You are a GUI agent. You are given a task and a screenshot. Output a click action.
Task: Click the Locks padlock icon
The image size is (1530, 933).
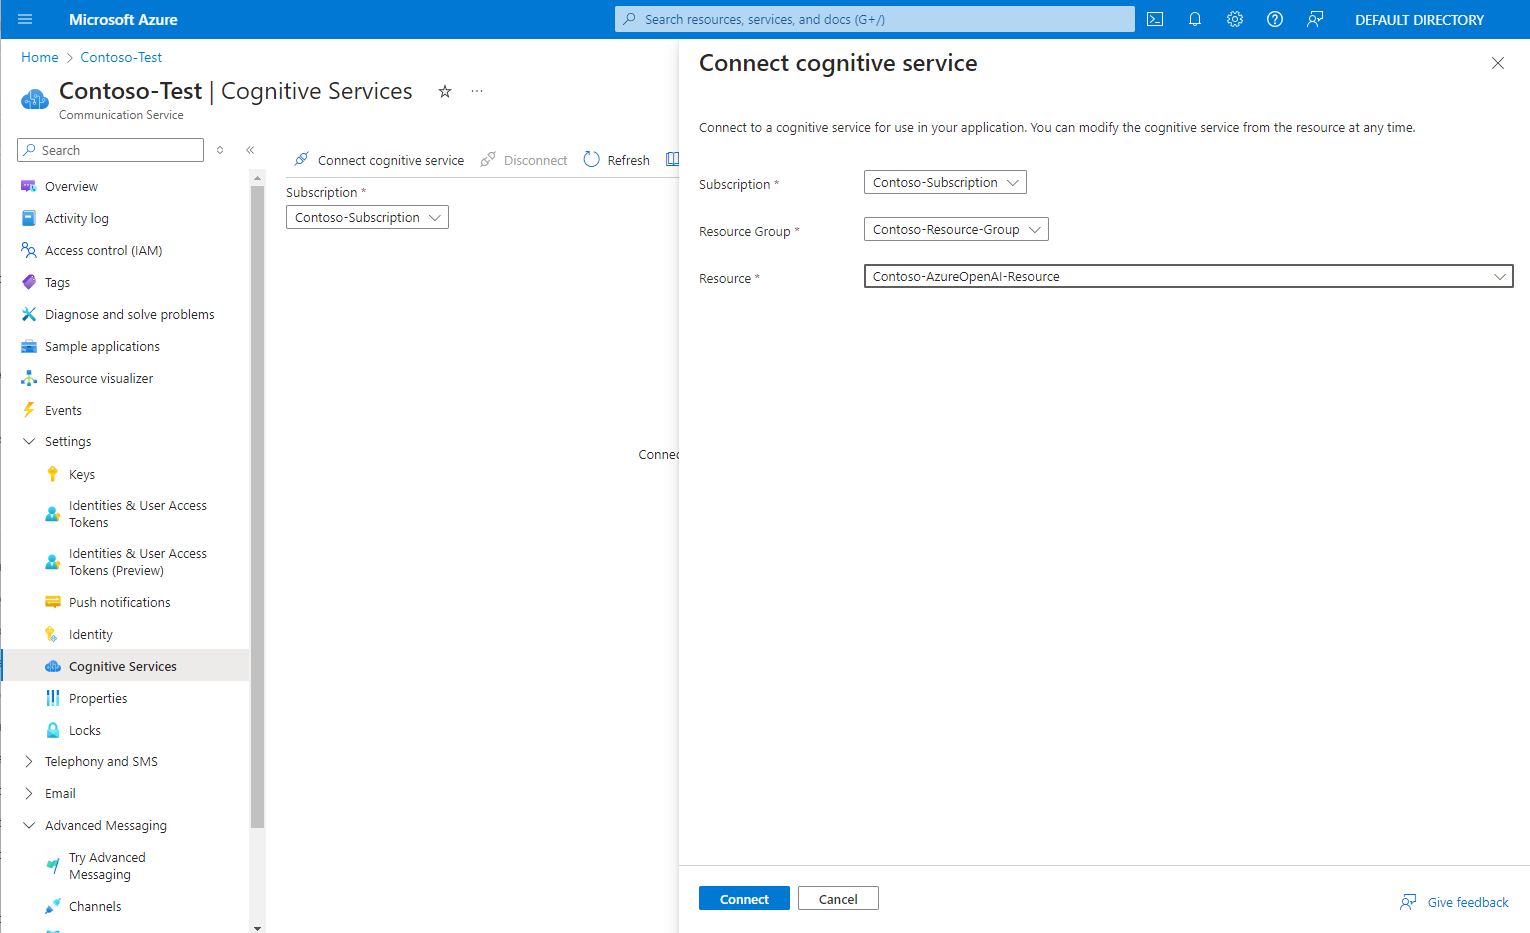(x=53, y=730)
